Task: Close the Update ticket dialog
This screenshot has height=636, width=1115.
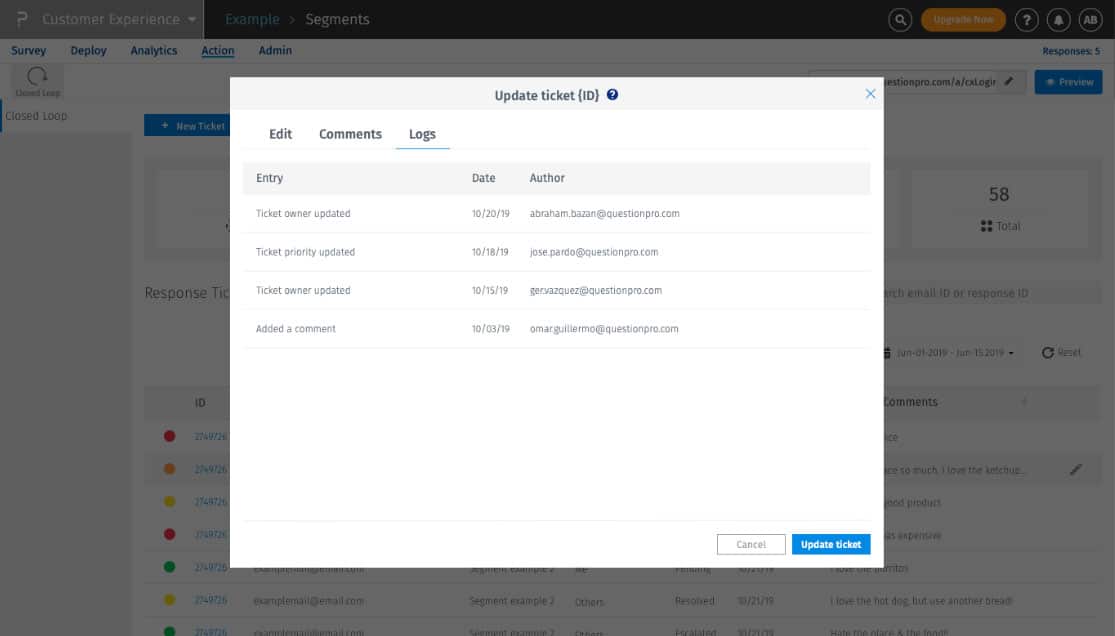Action: pyautogui.click(x=870, y=94)
